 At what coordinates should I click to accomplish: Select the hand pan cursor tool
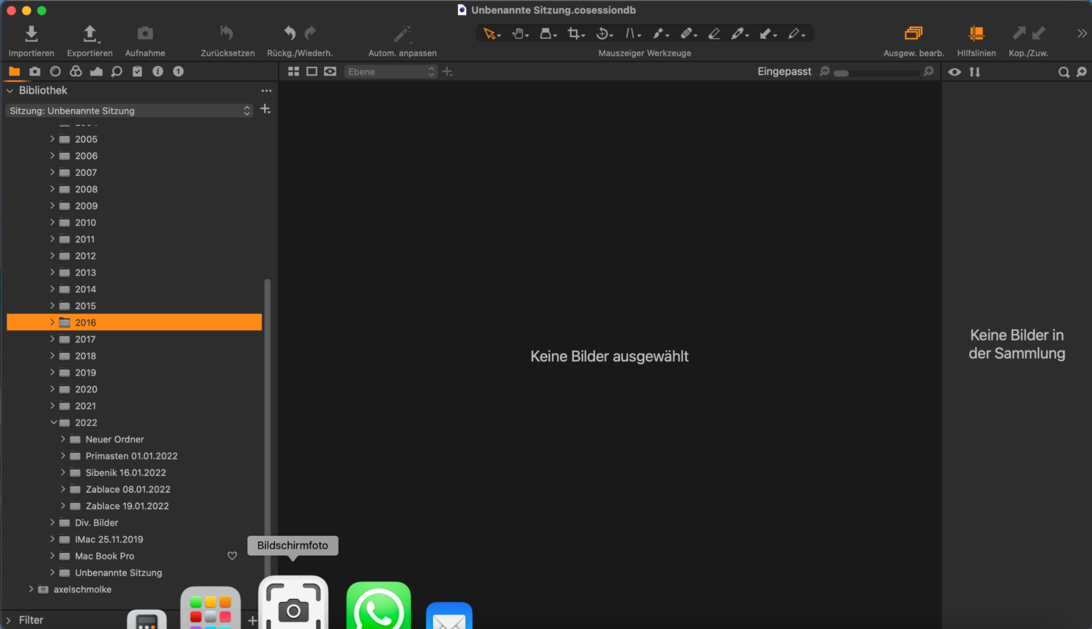(518, 34)
